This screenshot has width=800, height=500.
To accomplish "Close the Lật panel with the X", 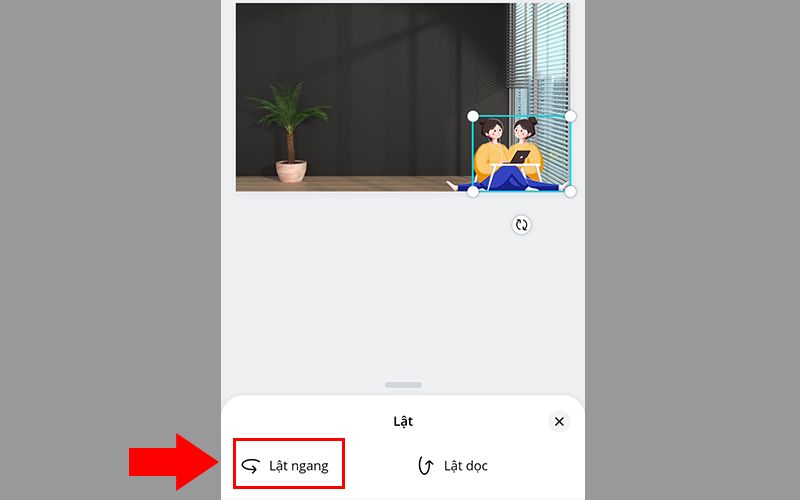I will coord(559,421).
